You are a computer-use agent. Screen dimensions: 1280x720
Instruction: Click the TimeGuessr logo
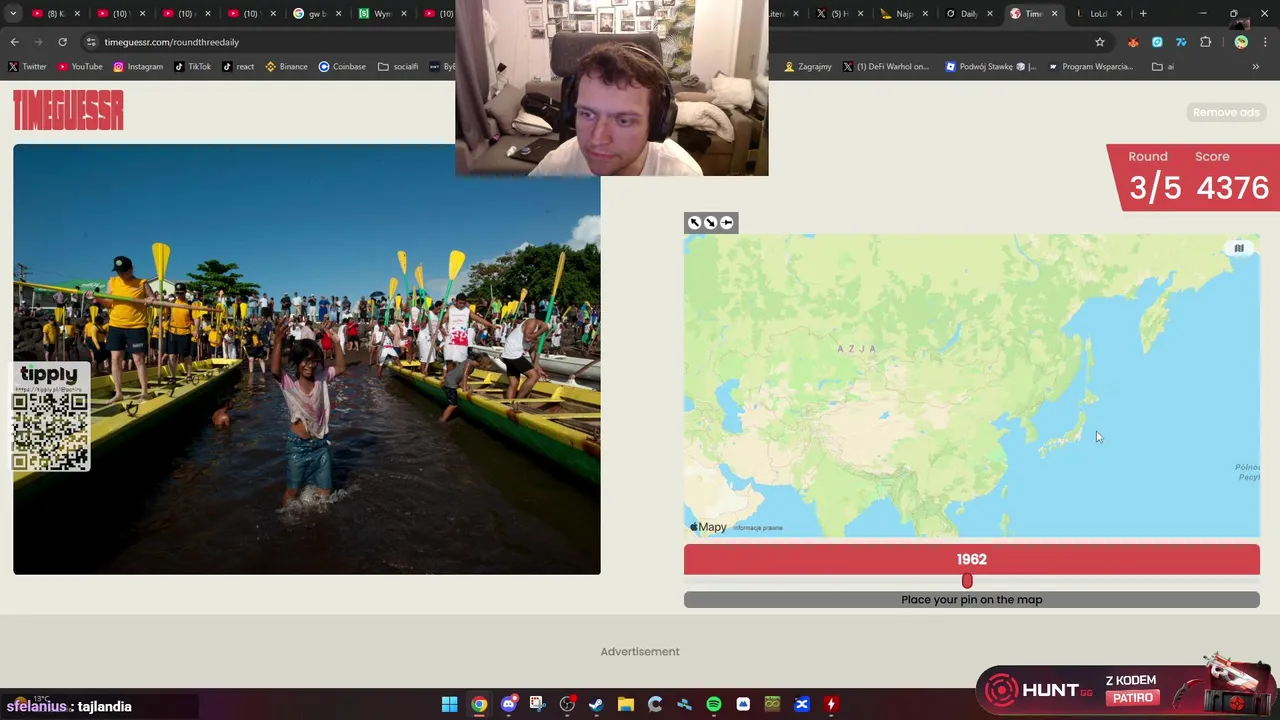pos(68,110)
